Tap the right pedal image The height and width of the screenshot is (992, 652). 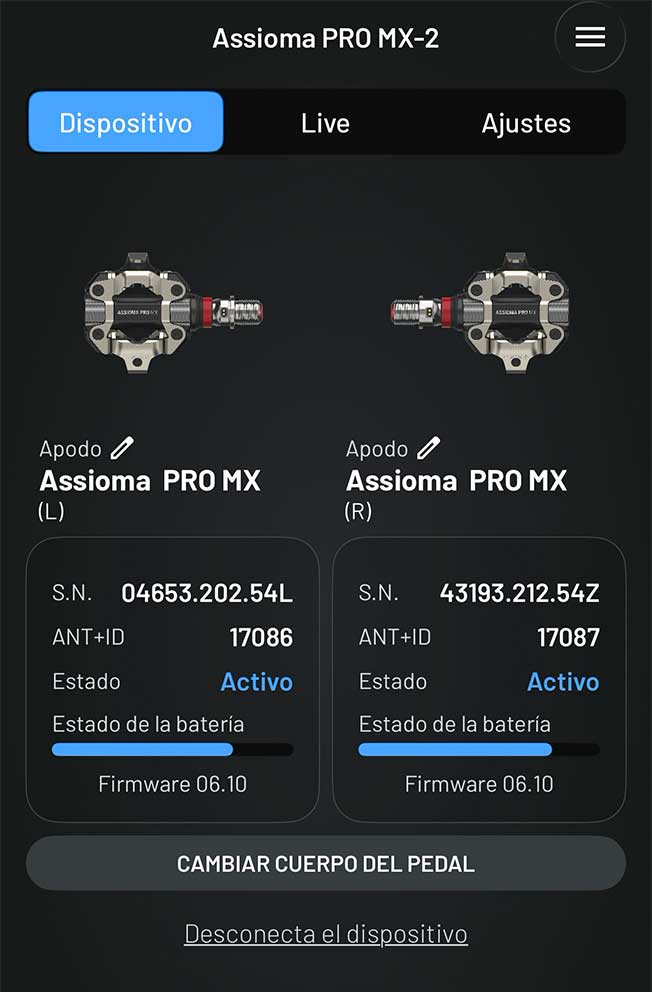pyautogui.click(x=479, y=314)
